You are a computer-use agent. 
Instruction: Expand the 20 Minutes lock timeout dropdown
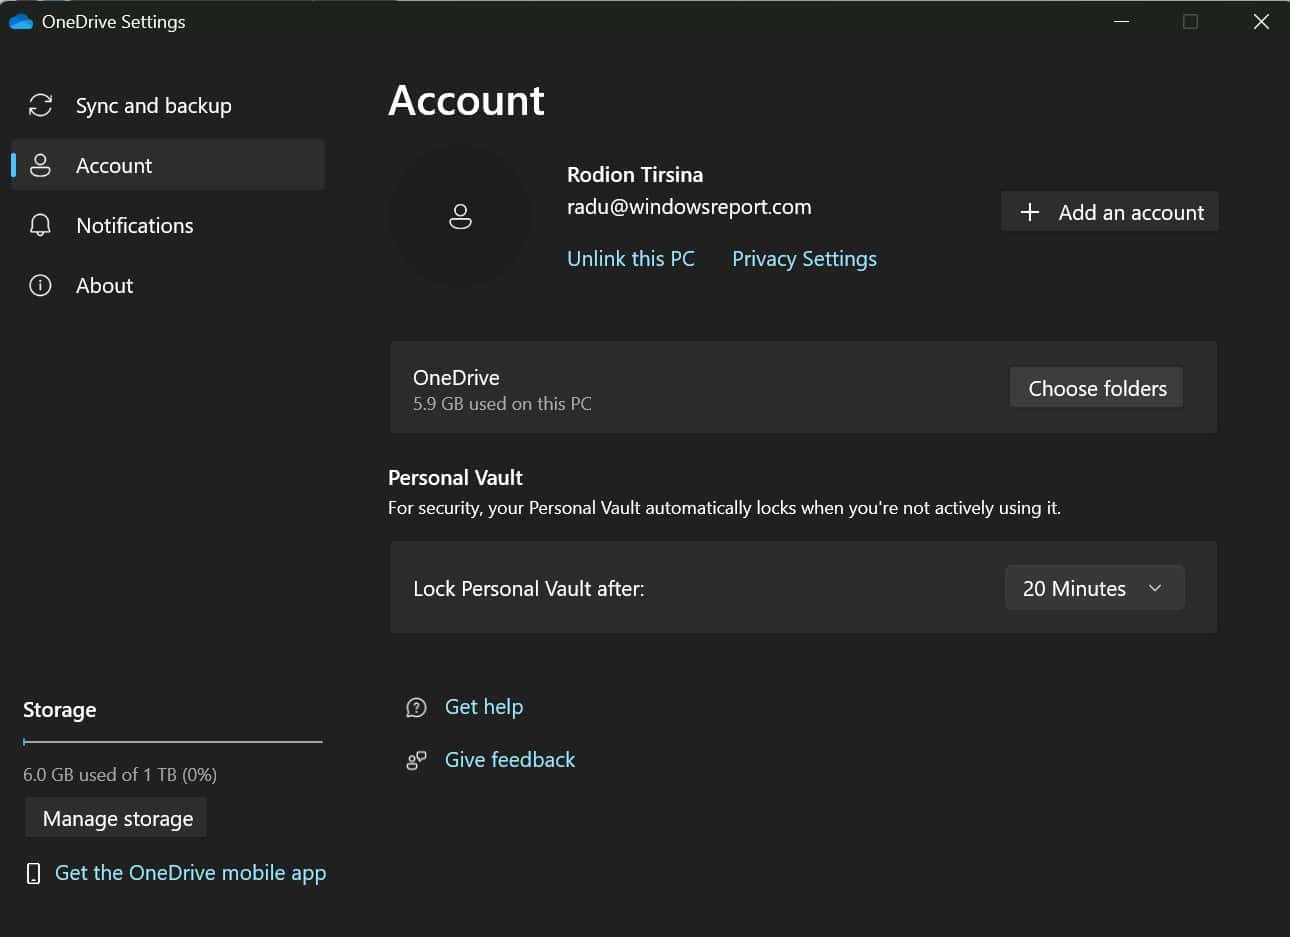[x=1094, y=588]
